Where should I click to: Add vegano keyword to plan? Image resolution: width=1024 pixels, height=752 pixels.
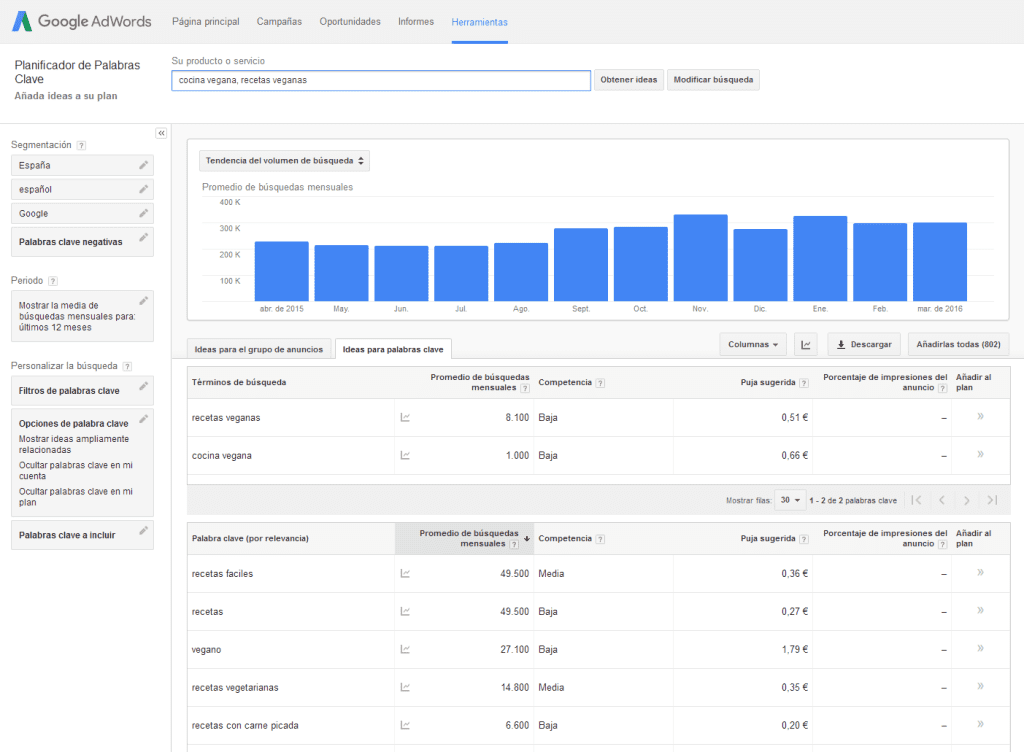980,648
